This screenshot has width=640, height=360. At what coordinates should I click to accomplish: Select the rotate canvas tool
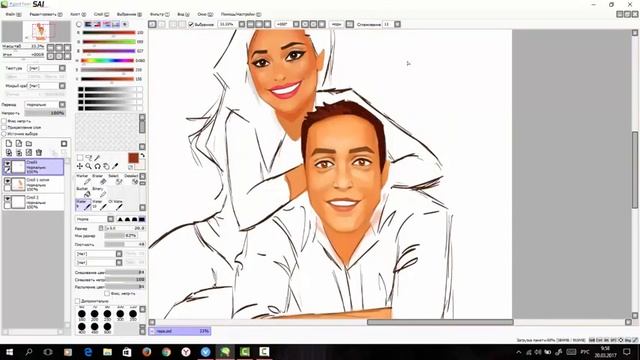98,166
